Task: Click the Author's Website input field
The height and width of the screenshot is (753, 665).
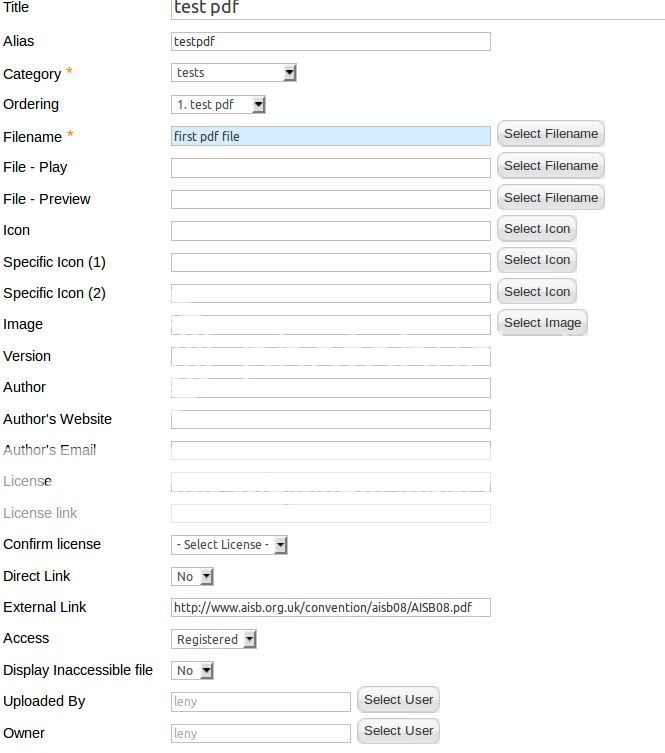Action: (330, 420)
